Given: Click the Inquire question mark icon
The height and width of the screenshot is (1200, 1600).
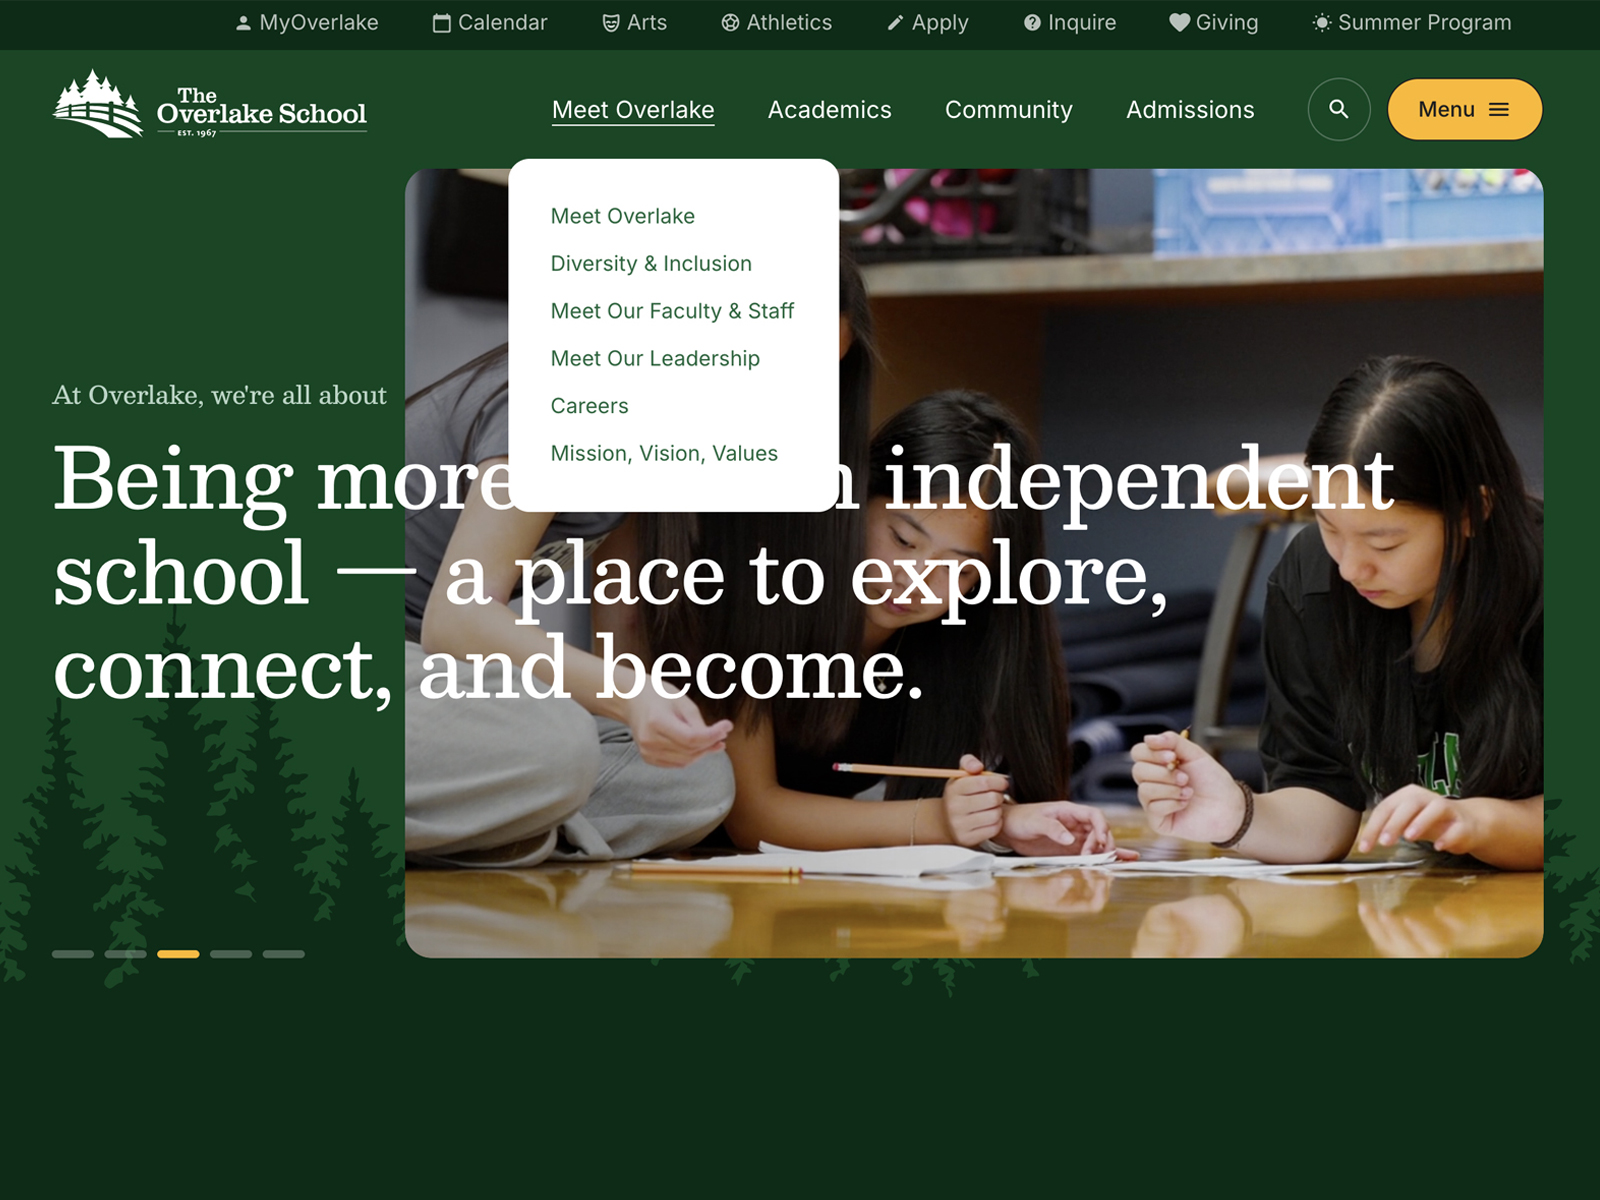Looking at the screenshot, I should [1032, 23].
